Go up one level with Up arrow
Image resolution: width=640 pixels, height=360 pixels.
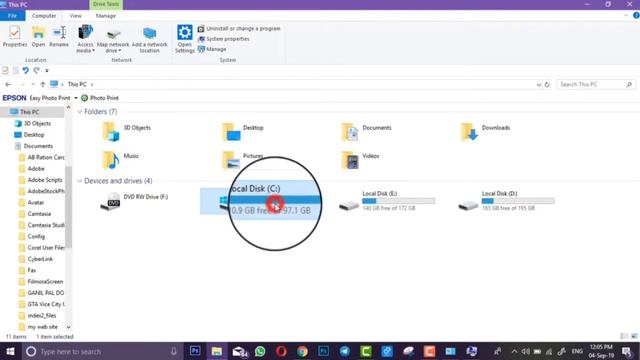pyautogui.click(x=43, y=84)
